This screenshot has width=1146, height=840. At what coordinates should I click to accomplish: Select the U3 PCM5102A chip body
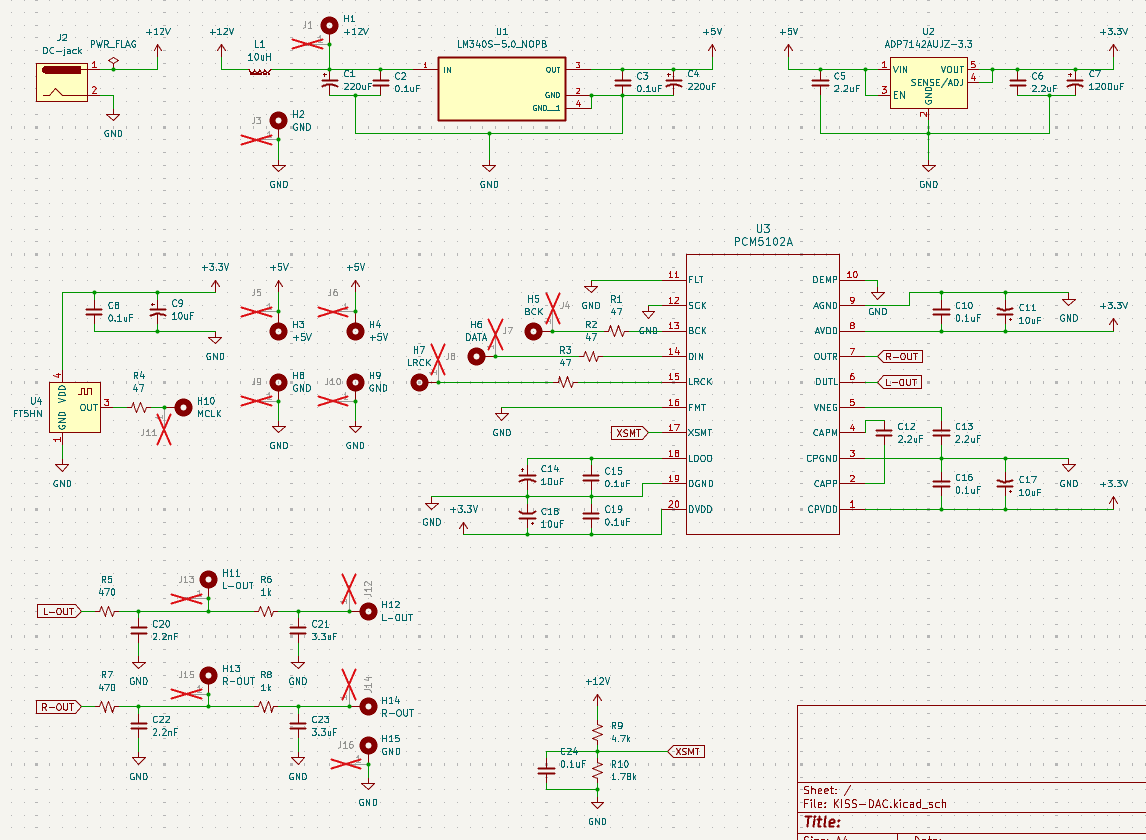(x=762, y=394)
